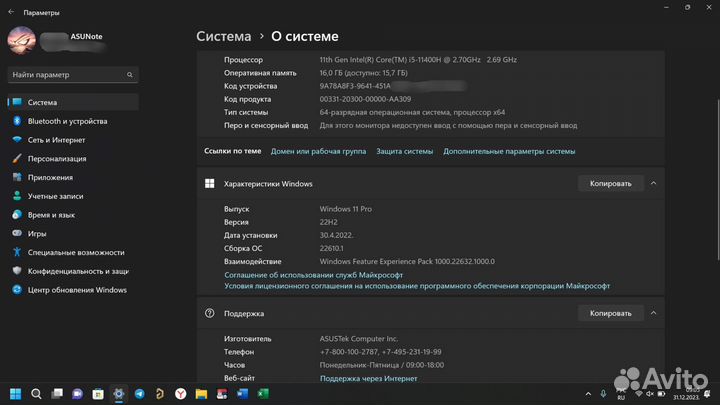Click the back arrow in Settings header
The image size is (720, 405).
pyautogui.click(x=10, y=13)
